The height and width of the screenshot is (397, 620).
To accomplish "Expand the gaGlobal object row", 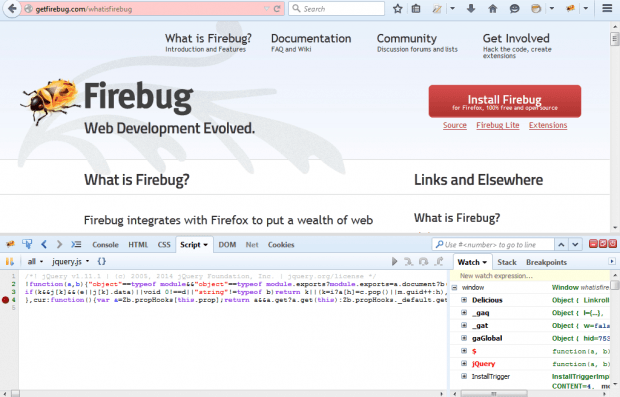I will tap(464, 338).
